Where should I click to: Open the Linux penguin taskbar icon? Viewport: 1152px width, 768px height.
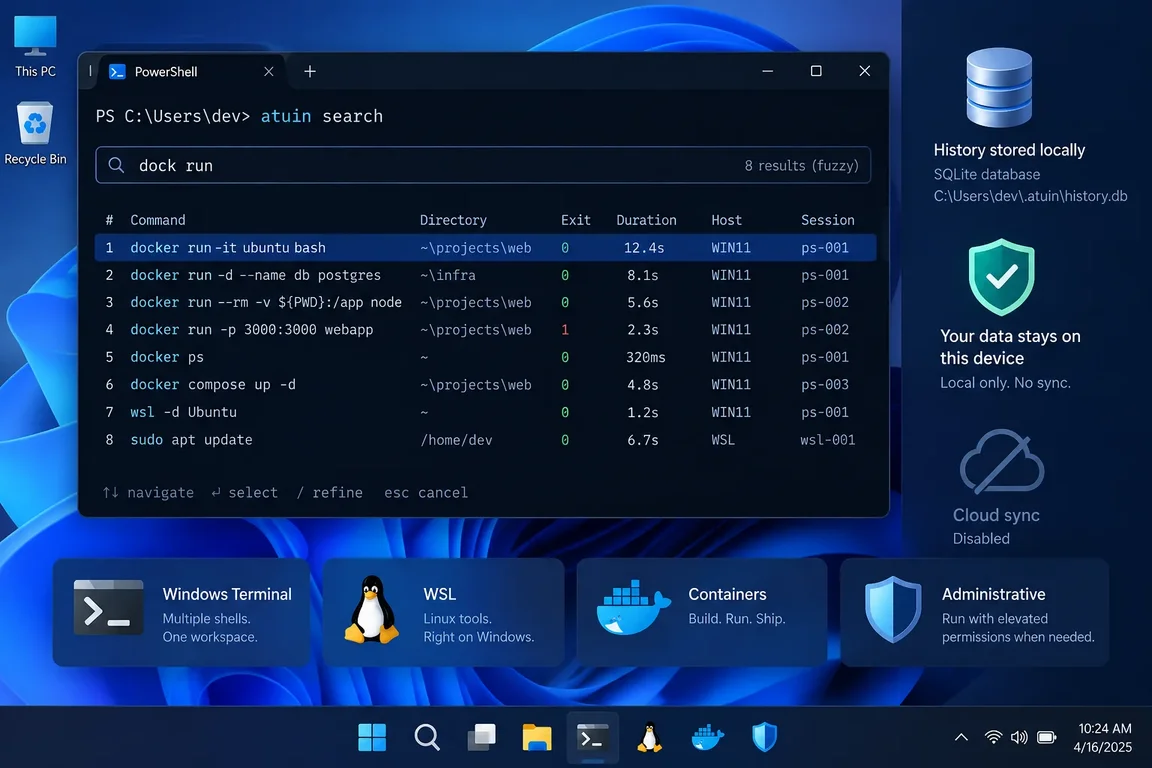tap(649, 737)
